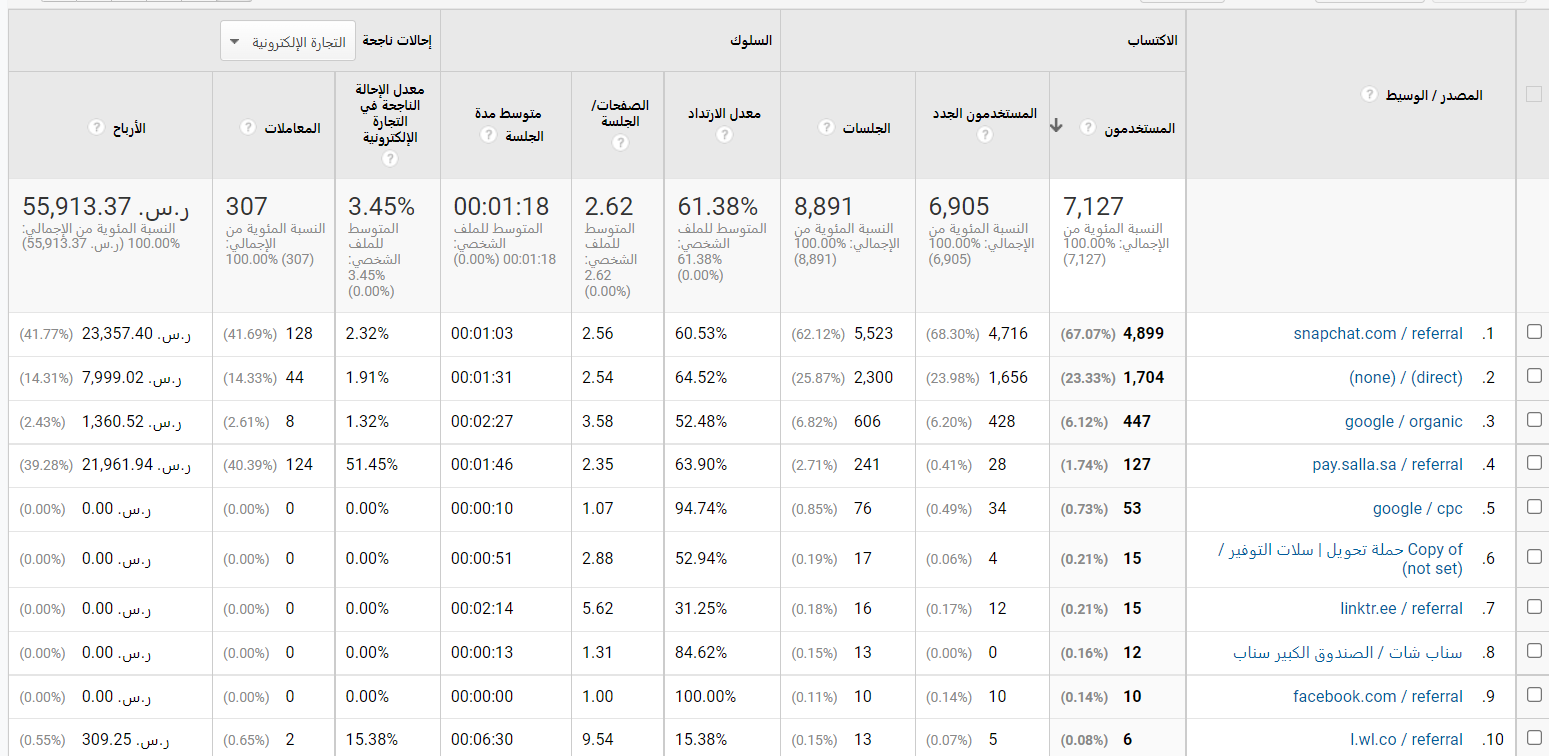
Task: Click the linktr.ee / referral link
Action: [x=1401, y=609]
